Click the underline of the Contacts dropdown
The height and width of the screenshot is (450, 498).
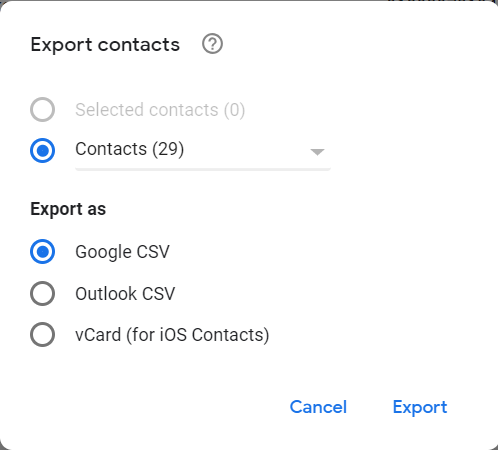tap(203, 169)
